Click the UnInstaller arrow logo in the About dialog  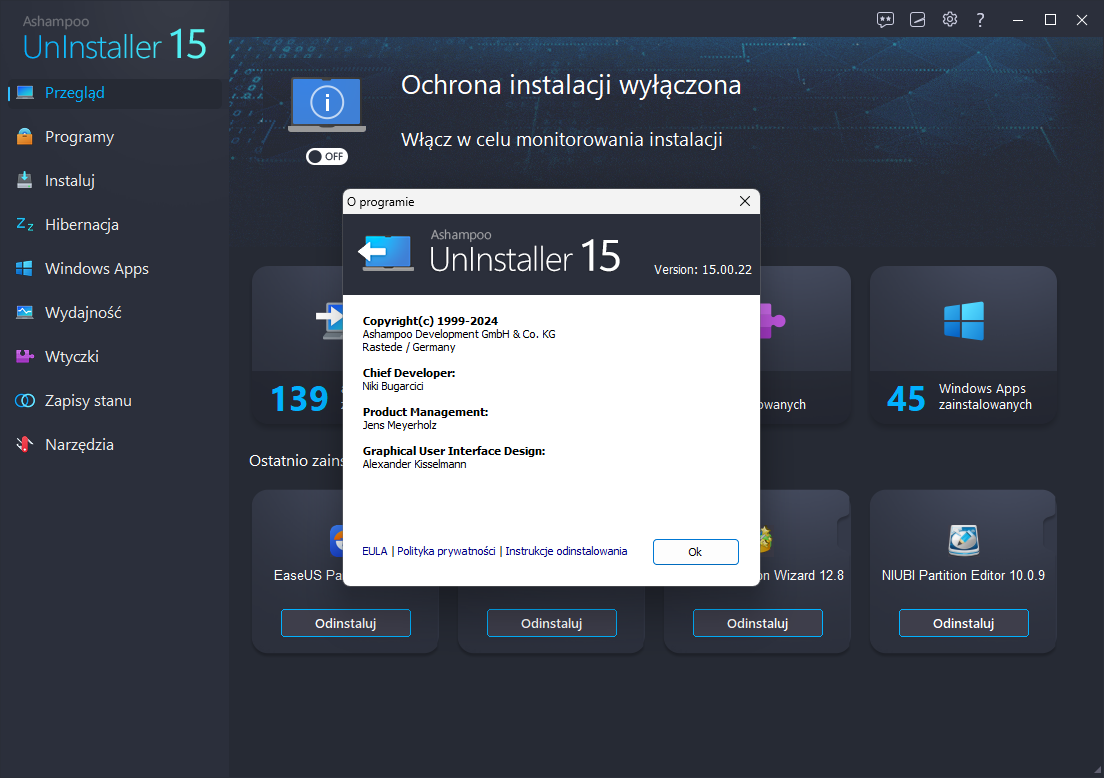[x=385, y=253]
